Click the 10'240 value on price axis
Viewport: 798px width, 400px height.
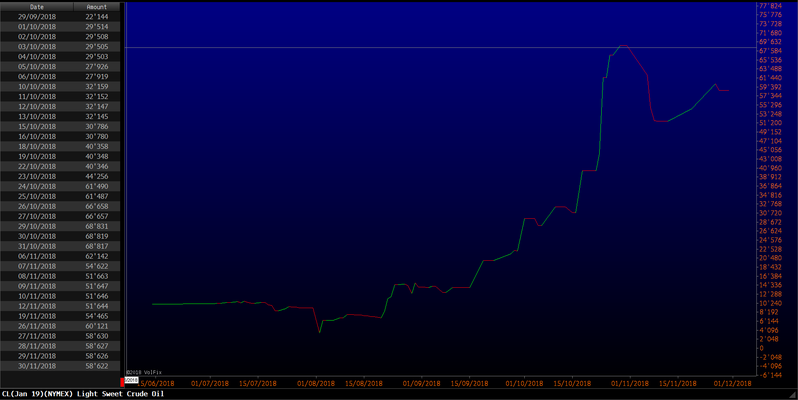(771, 303)
